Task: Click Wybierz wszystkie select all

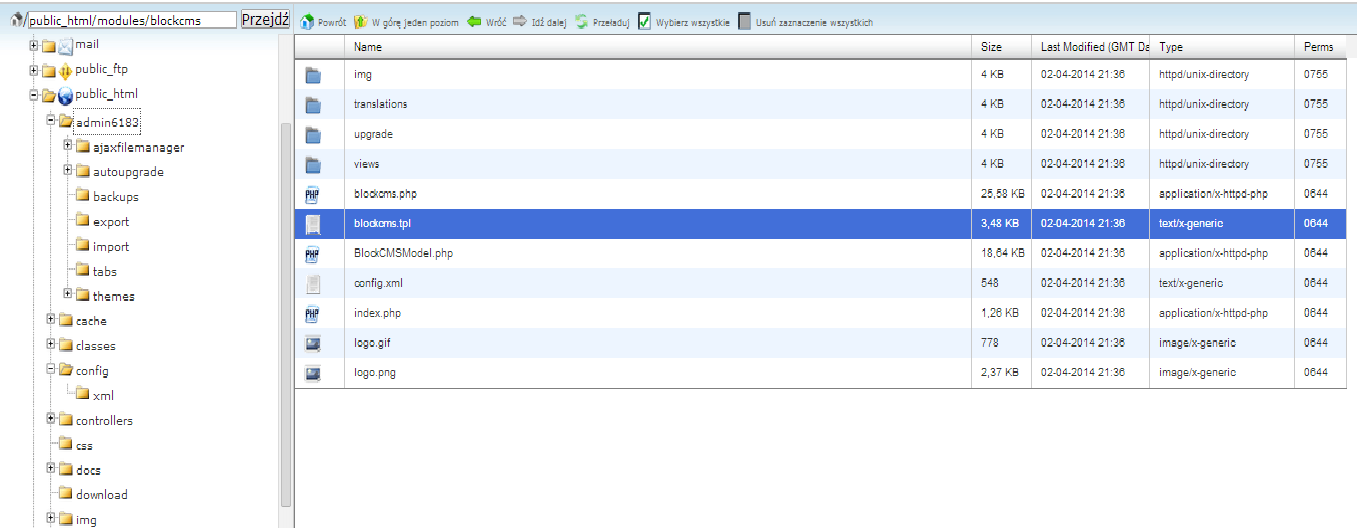Action: pyautogui.click(x=684, y=22)
